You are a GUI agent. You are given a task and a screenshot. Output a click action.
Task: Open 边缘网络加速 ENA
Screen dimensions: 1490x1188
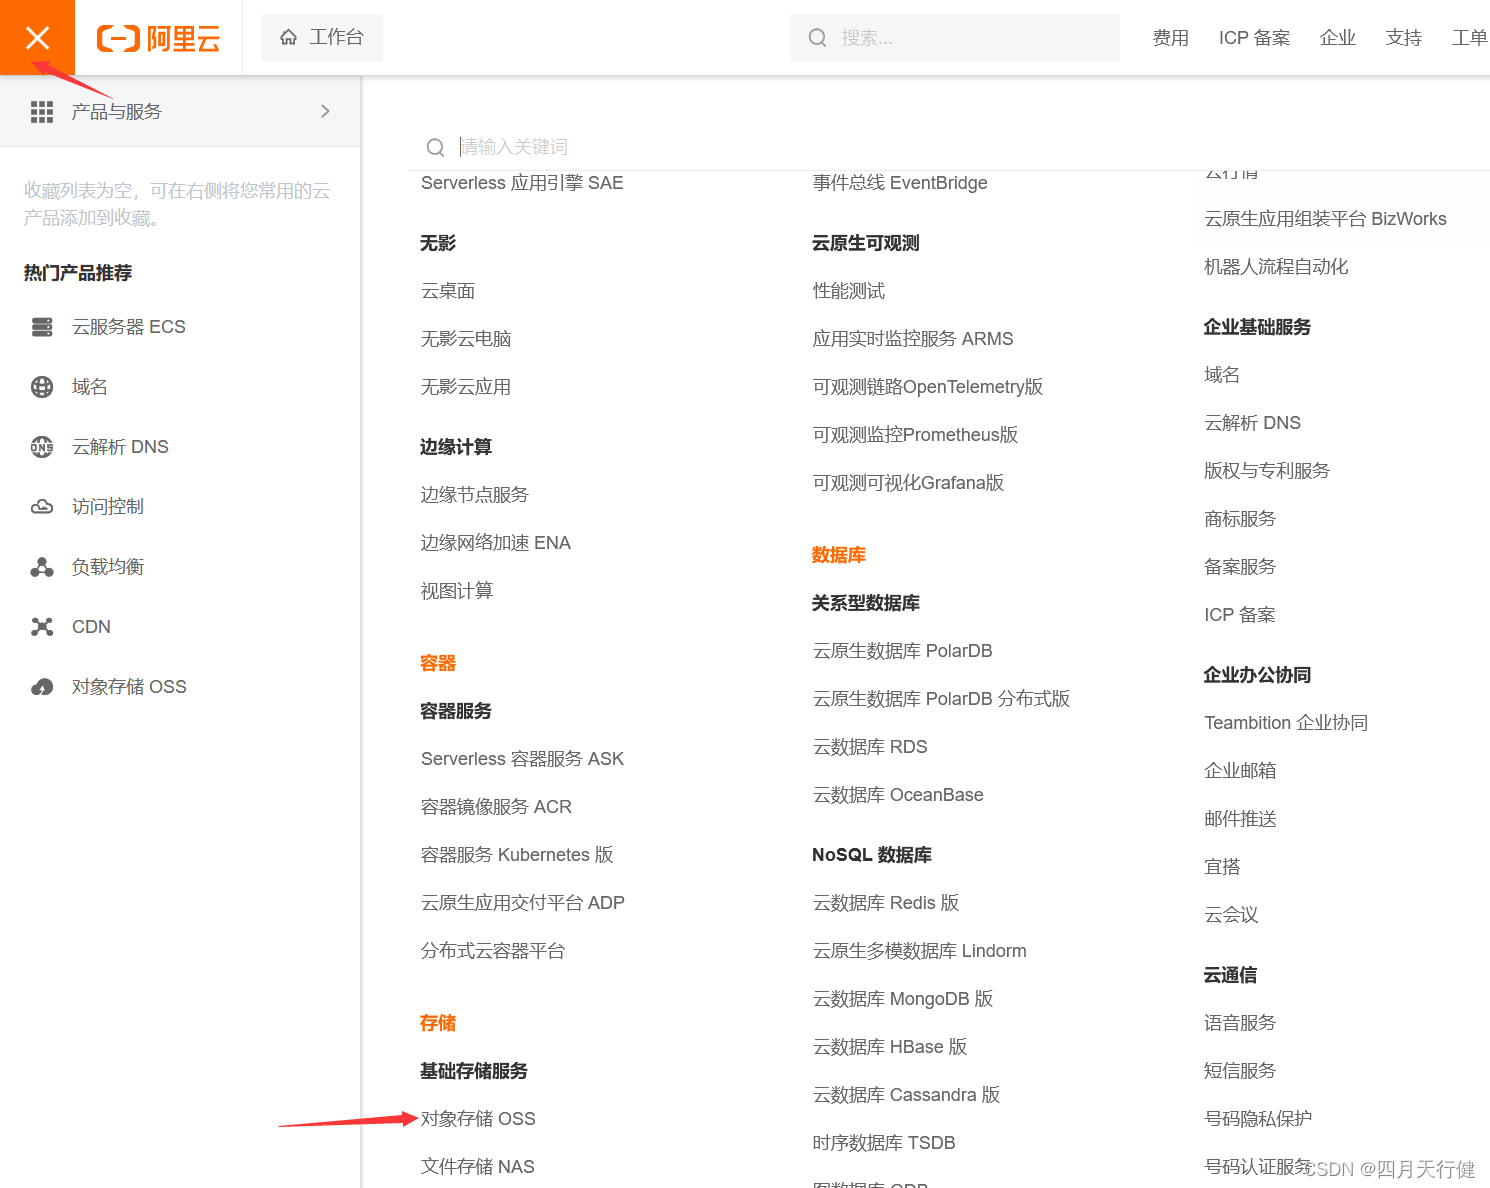coord(496,543)
